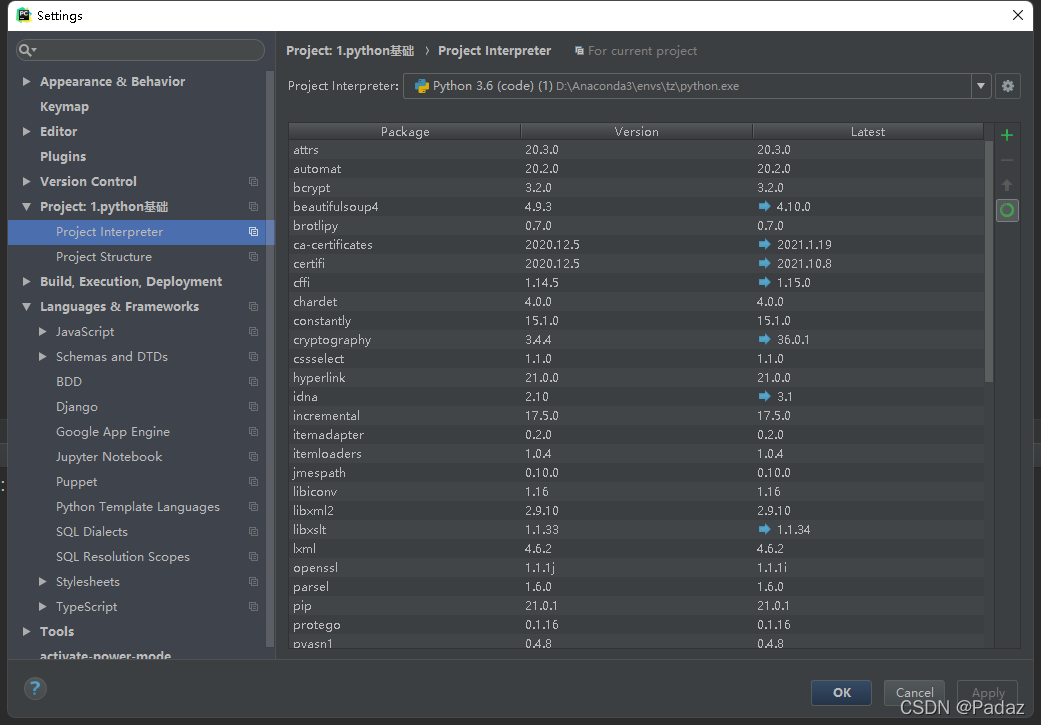Viewport: 1041px width, 725px height.
Task: Open the Django settings page
Action: coord(77,406)
